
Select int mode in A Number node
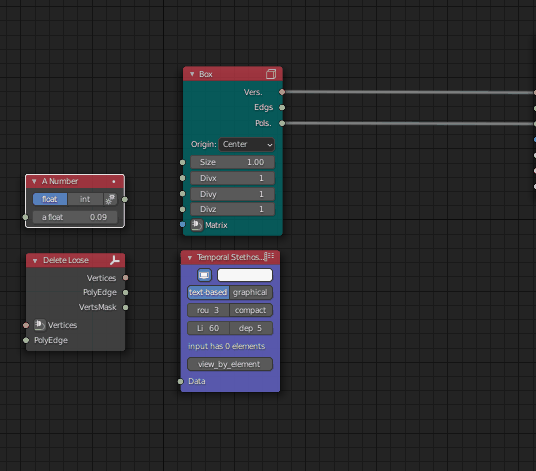[85, 199]
